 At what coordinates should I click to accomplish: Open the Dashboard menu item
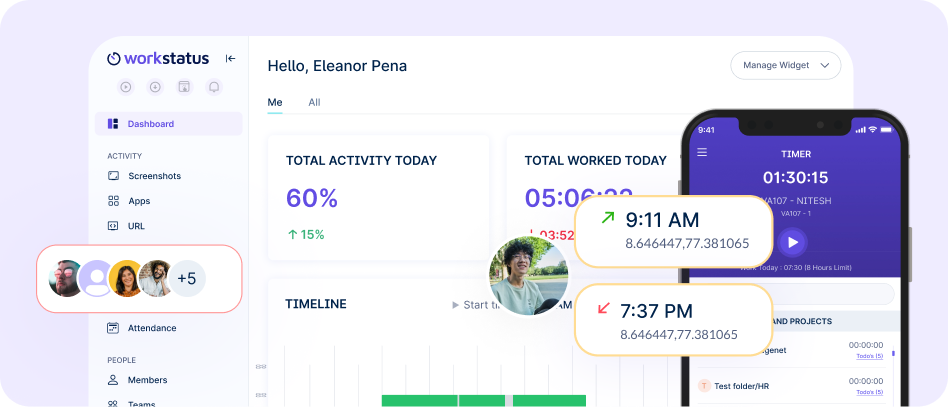(x=169, y=124)
